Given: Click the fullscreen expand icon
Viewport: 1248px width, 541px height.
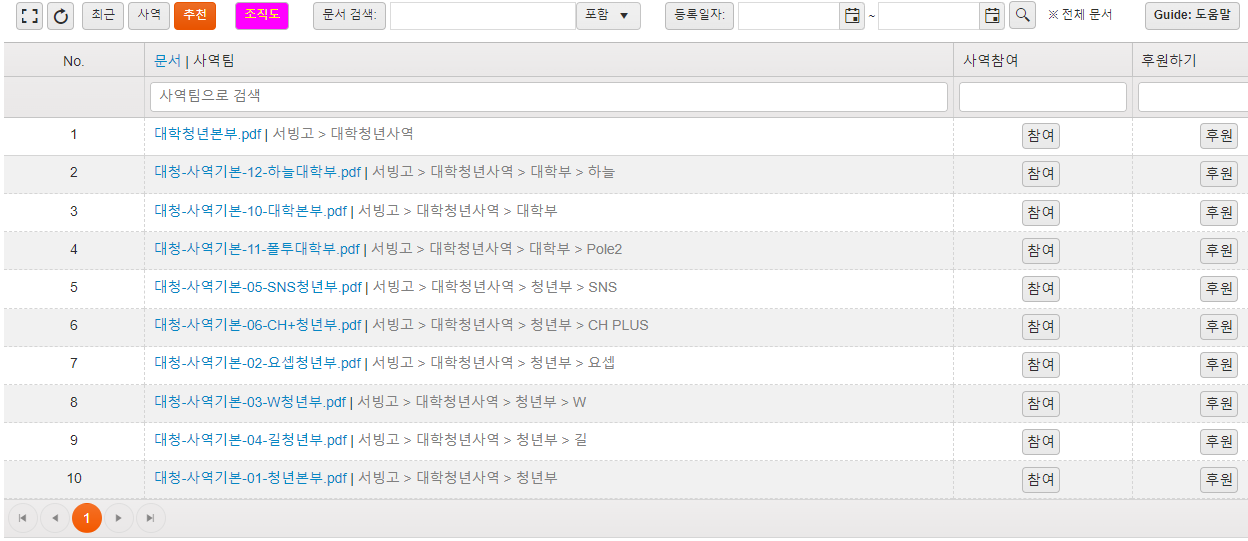Looking at the screenshot, I should pos(30,16).
